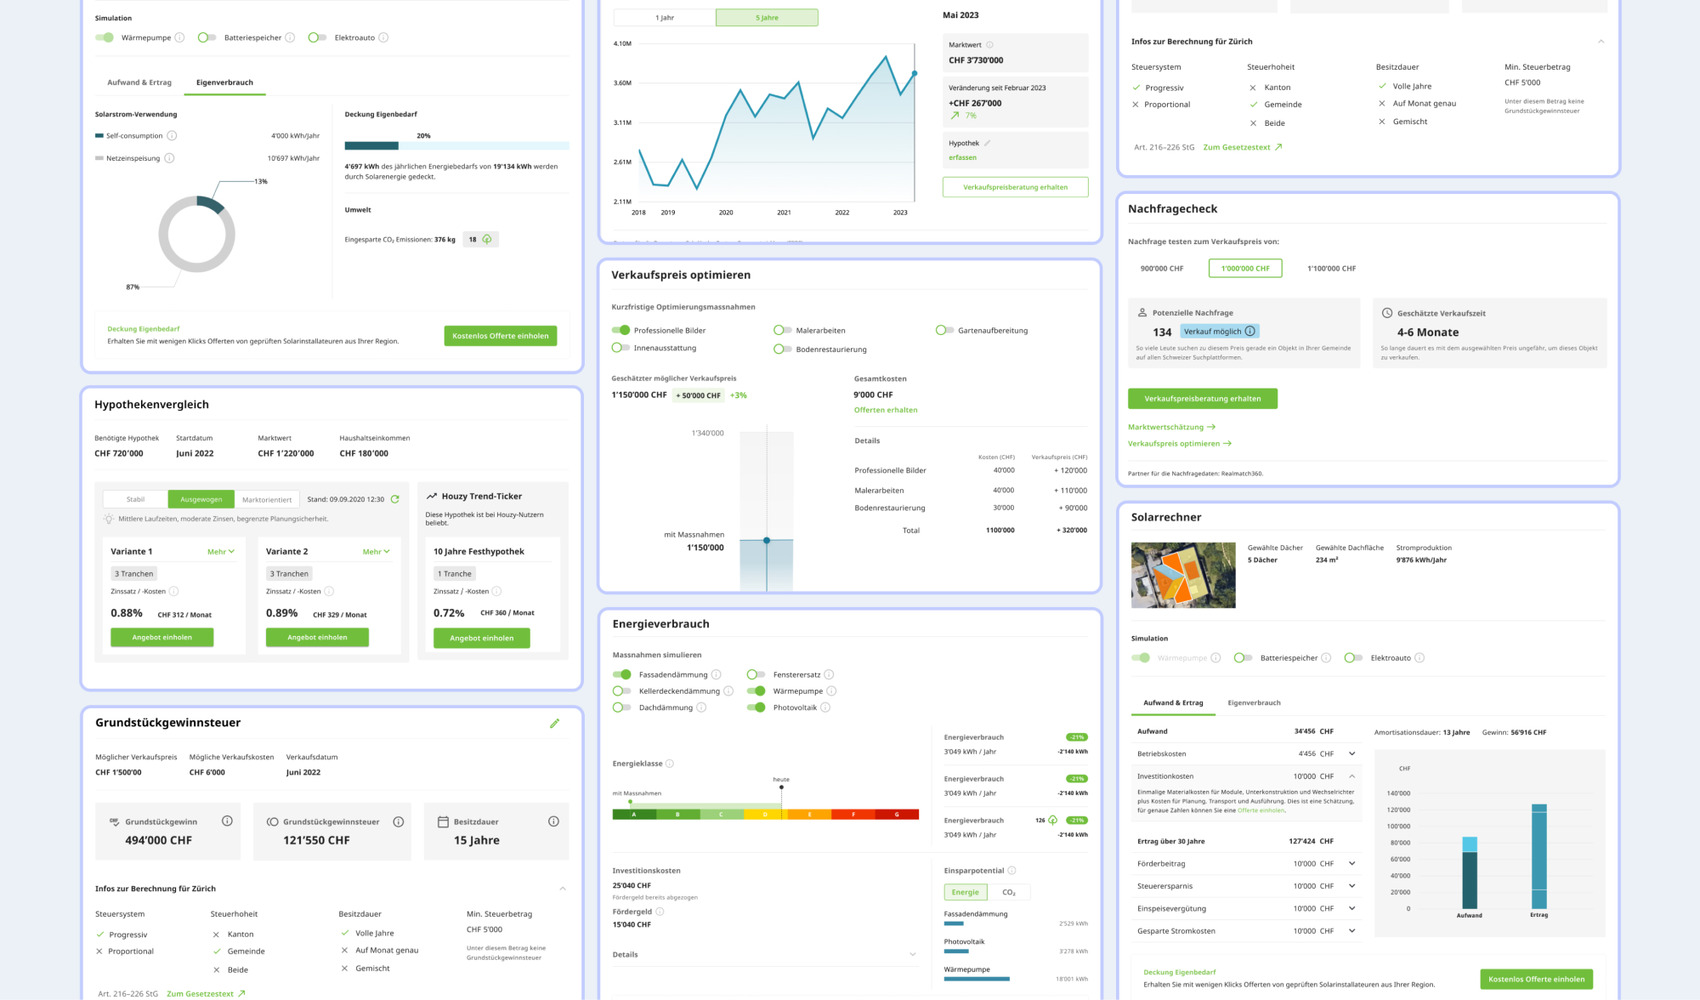Image resolution: width=1700 pixels, height=1000 pixels.
Task: Open info icon next to Self-consumption
Action: (x=172, y=136)
